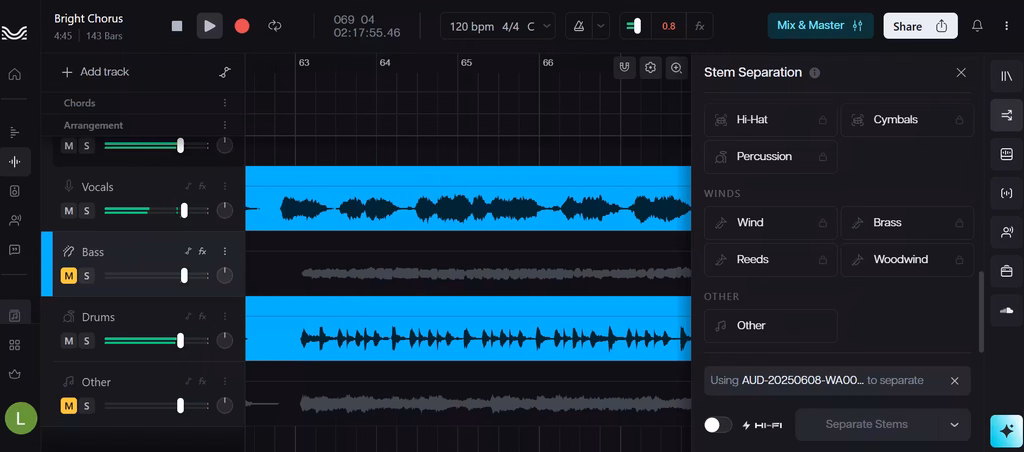Viewport: 1024px width, 452px height.
Task: Open the crown premium icon
Action: pos(14,374)
